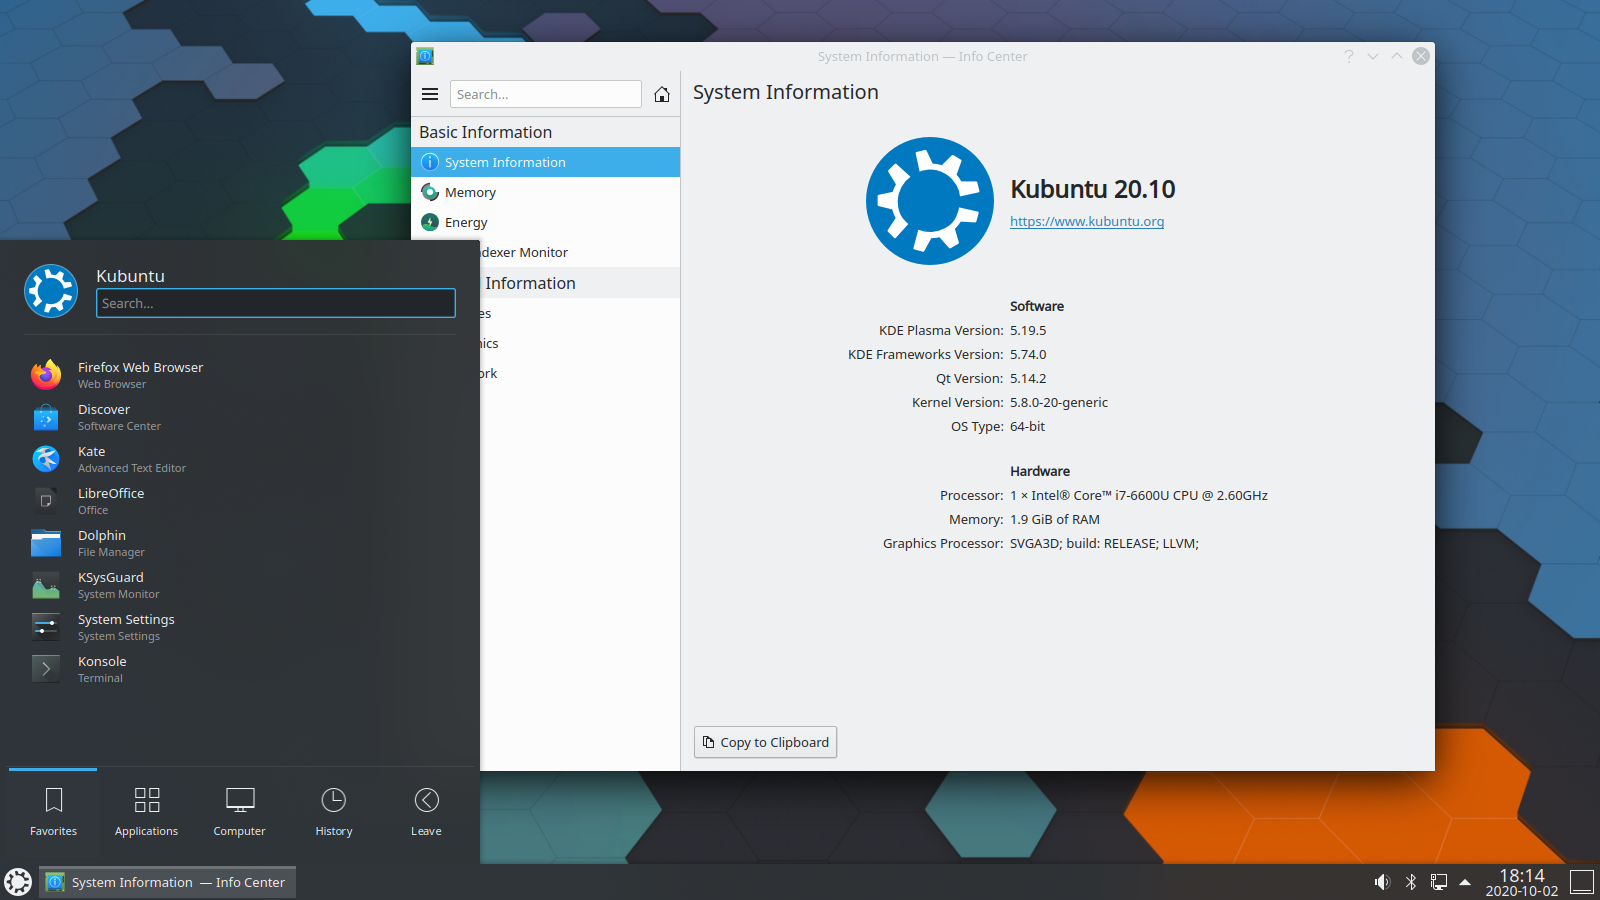1600x900 pixels.
Task: Focus the launcher search box
Action: pyautogui.click(x=276, y=303)
